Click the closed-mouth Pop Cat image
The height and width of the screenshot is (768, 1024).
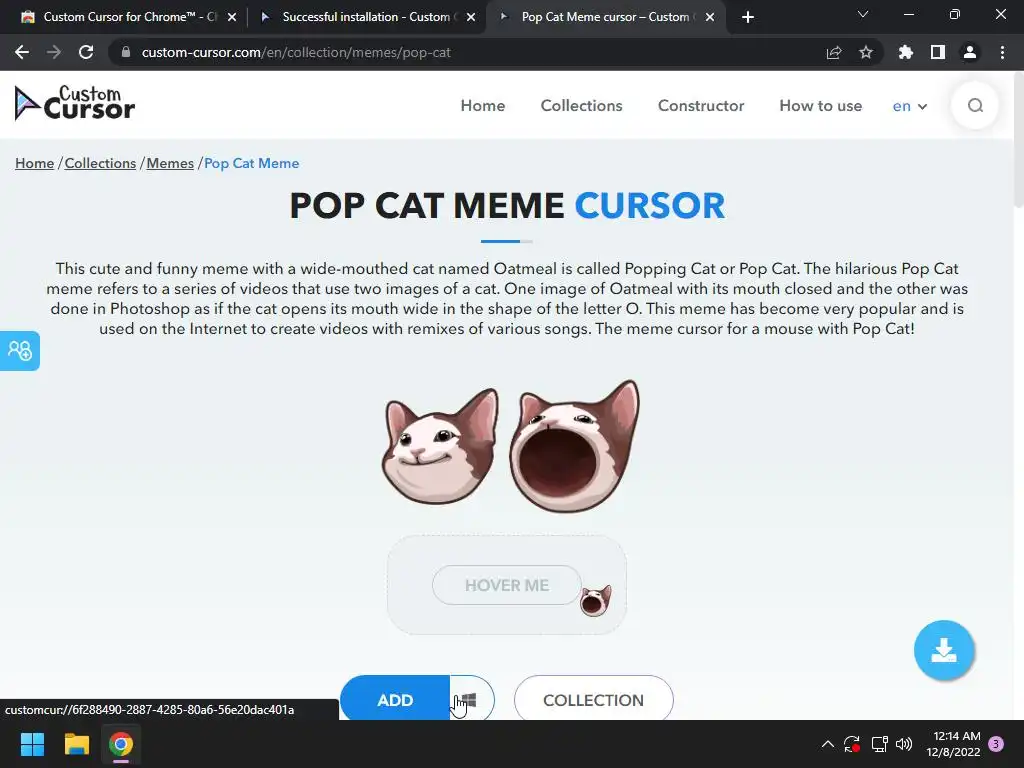pyautogui.click(x=440, y=447)
